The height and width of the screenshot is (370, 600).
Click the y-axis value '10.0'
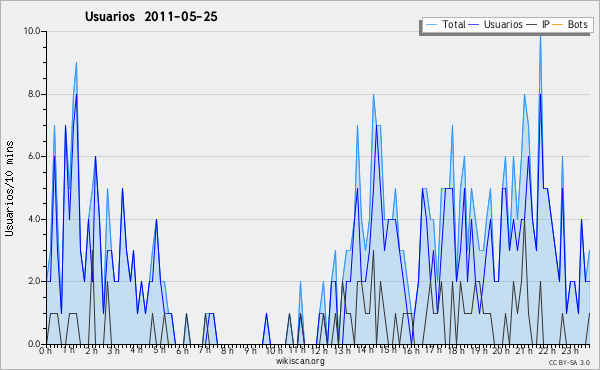(x=32, y=31)
